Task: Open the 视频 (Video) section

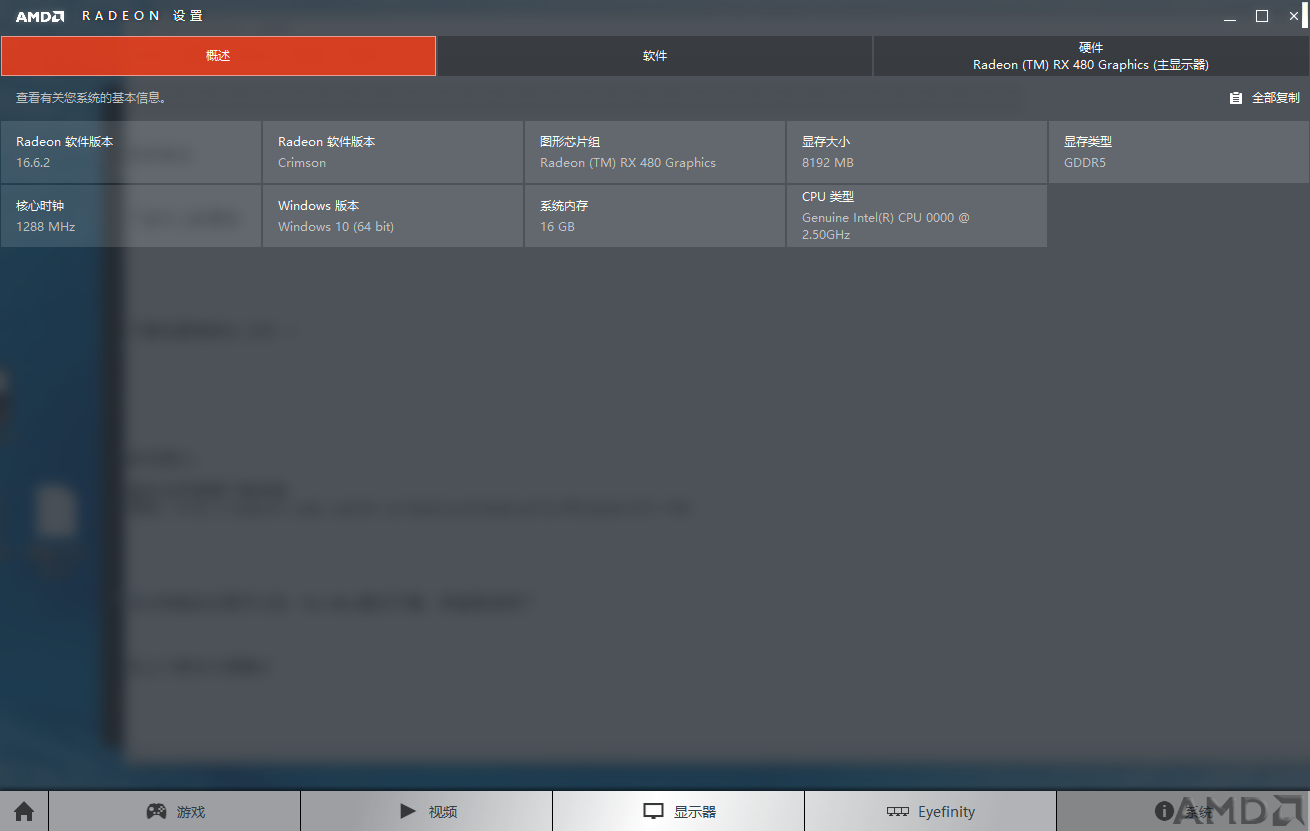Action: pyautogui.click(x=427, y=811)
